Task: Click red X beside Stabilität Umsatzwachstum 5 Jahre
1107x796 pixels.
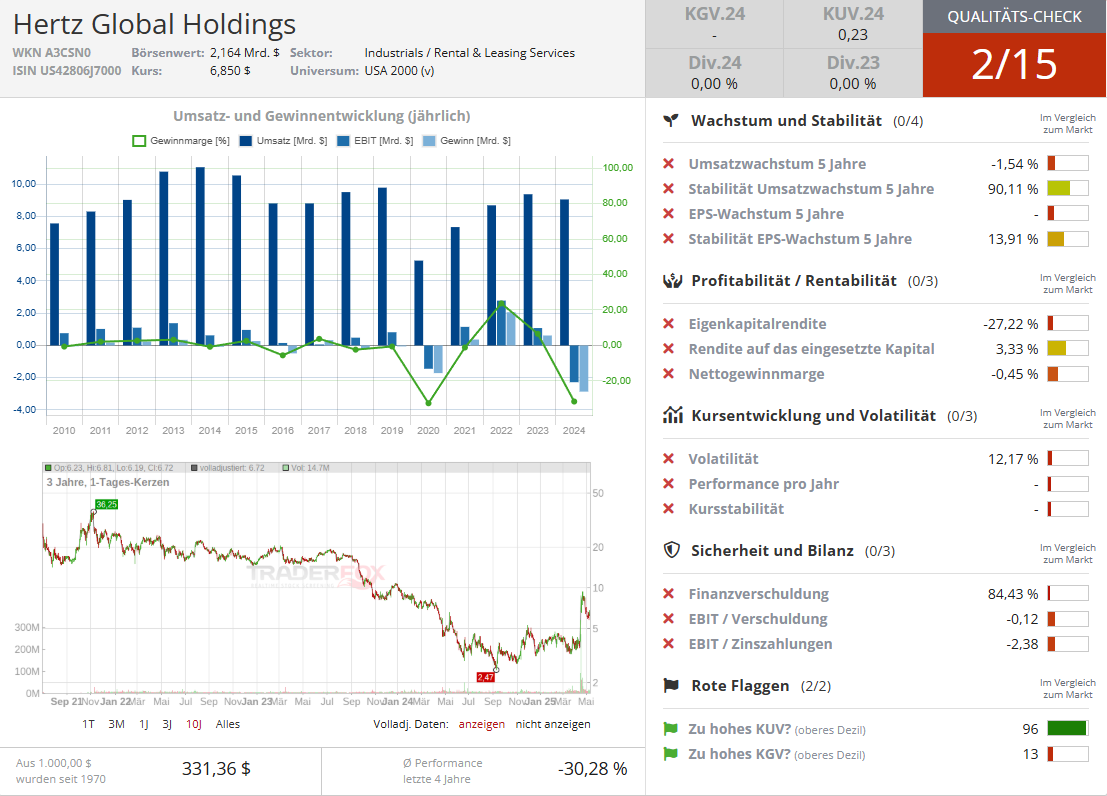Action: point(669,189)
